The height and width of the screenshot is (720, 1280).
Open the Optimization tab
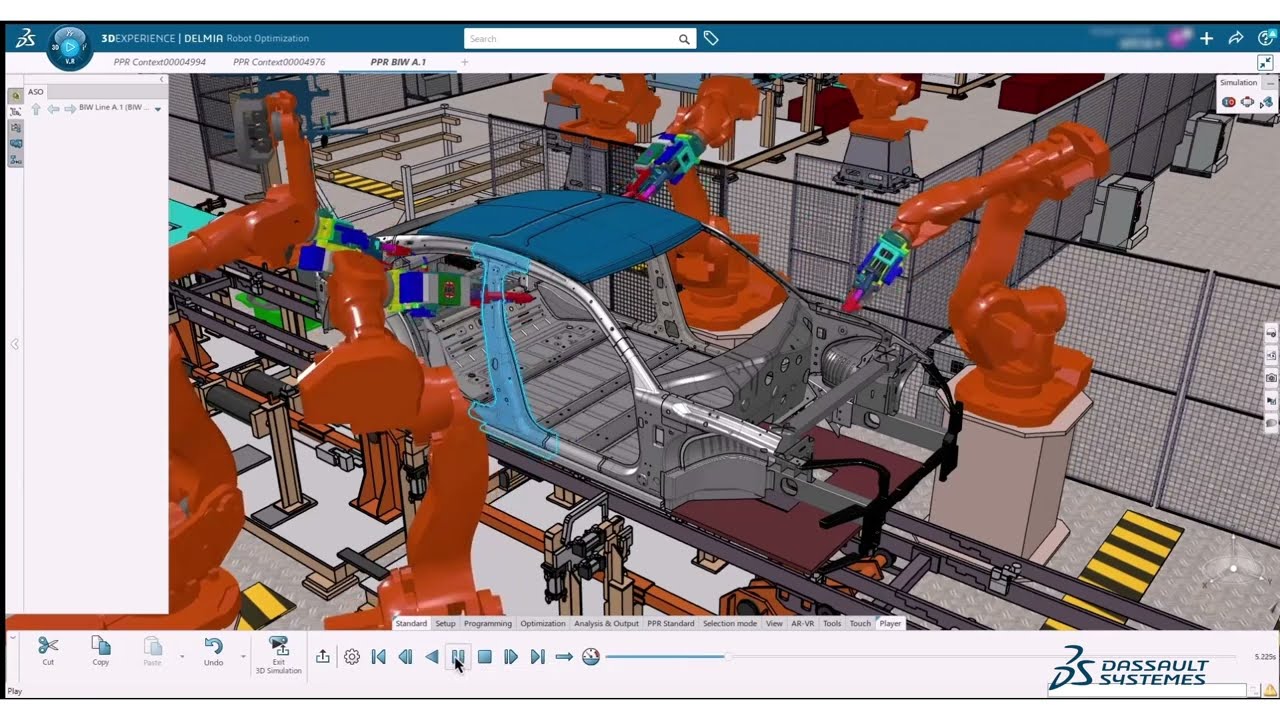coord(543,623)
